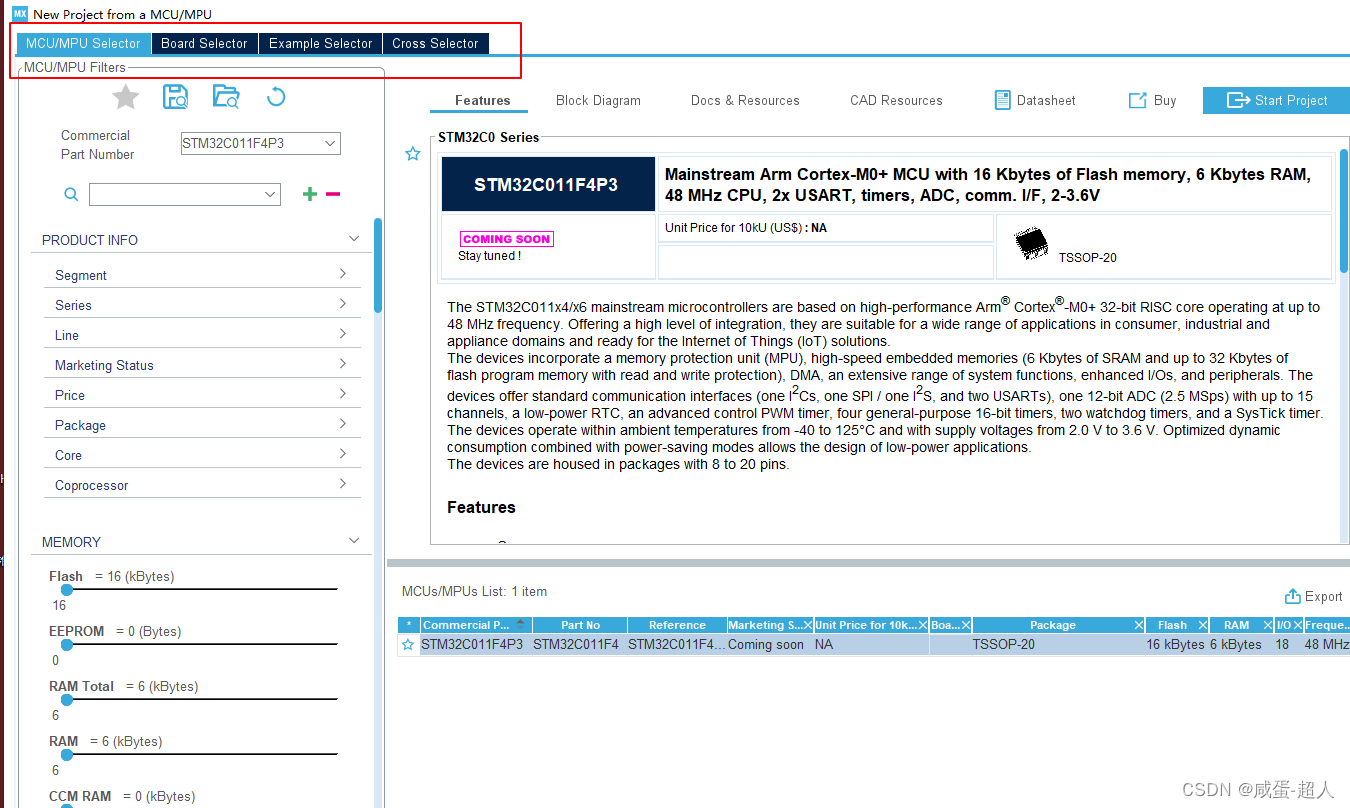Viewport: 1350px width, 808px height.
Task: Click the load filter folder icon
Action: (x=226, y=97)
